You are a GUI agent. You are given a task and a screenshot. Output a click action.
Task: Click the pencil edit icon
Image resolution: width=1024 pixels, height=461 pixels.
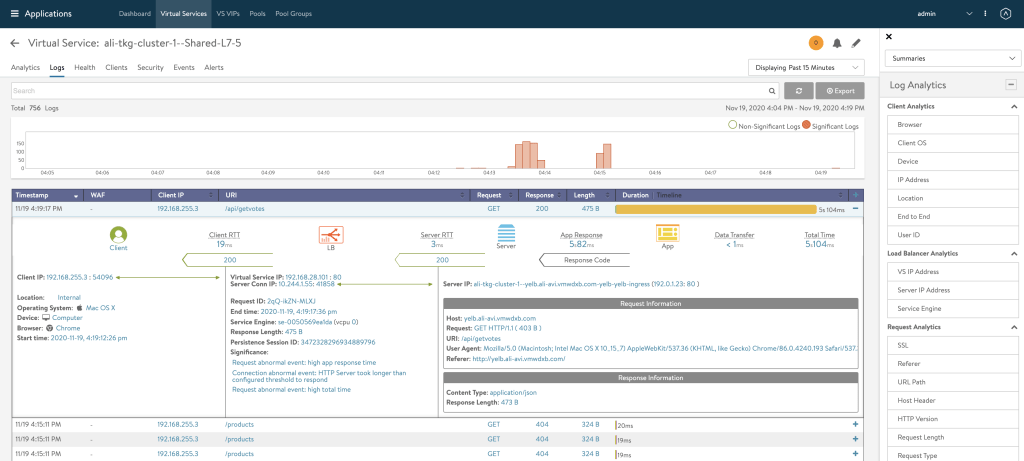click(x=855, y=43)
